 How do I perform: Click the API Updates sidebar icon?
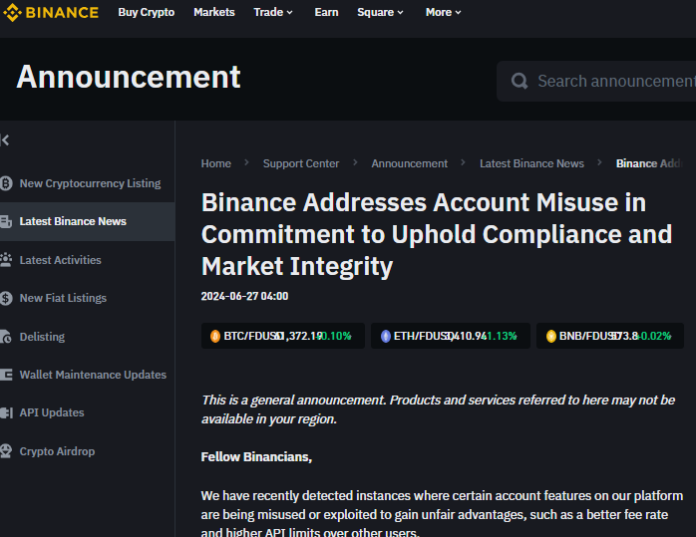6,413
